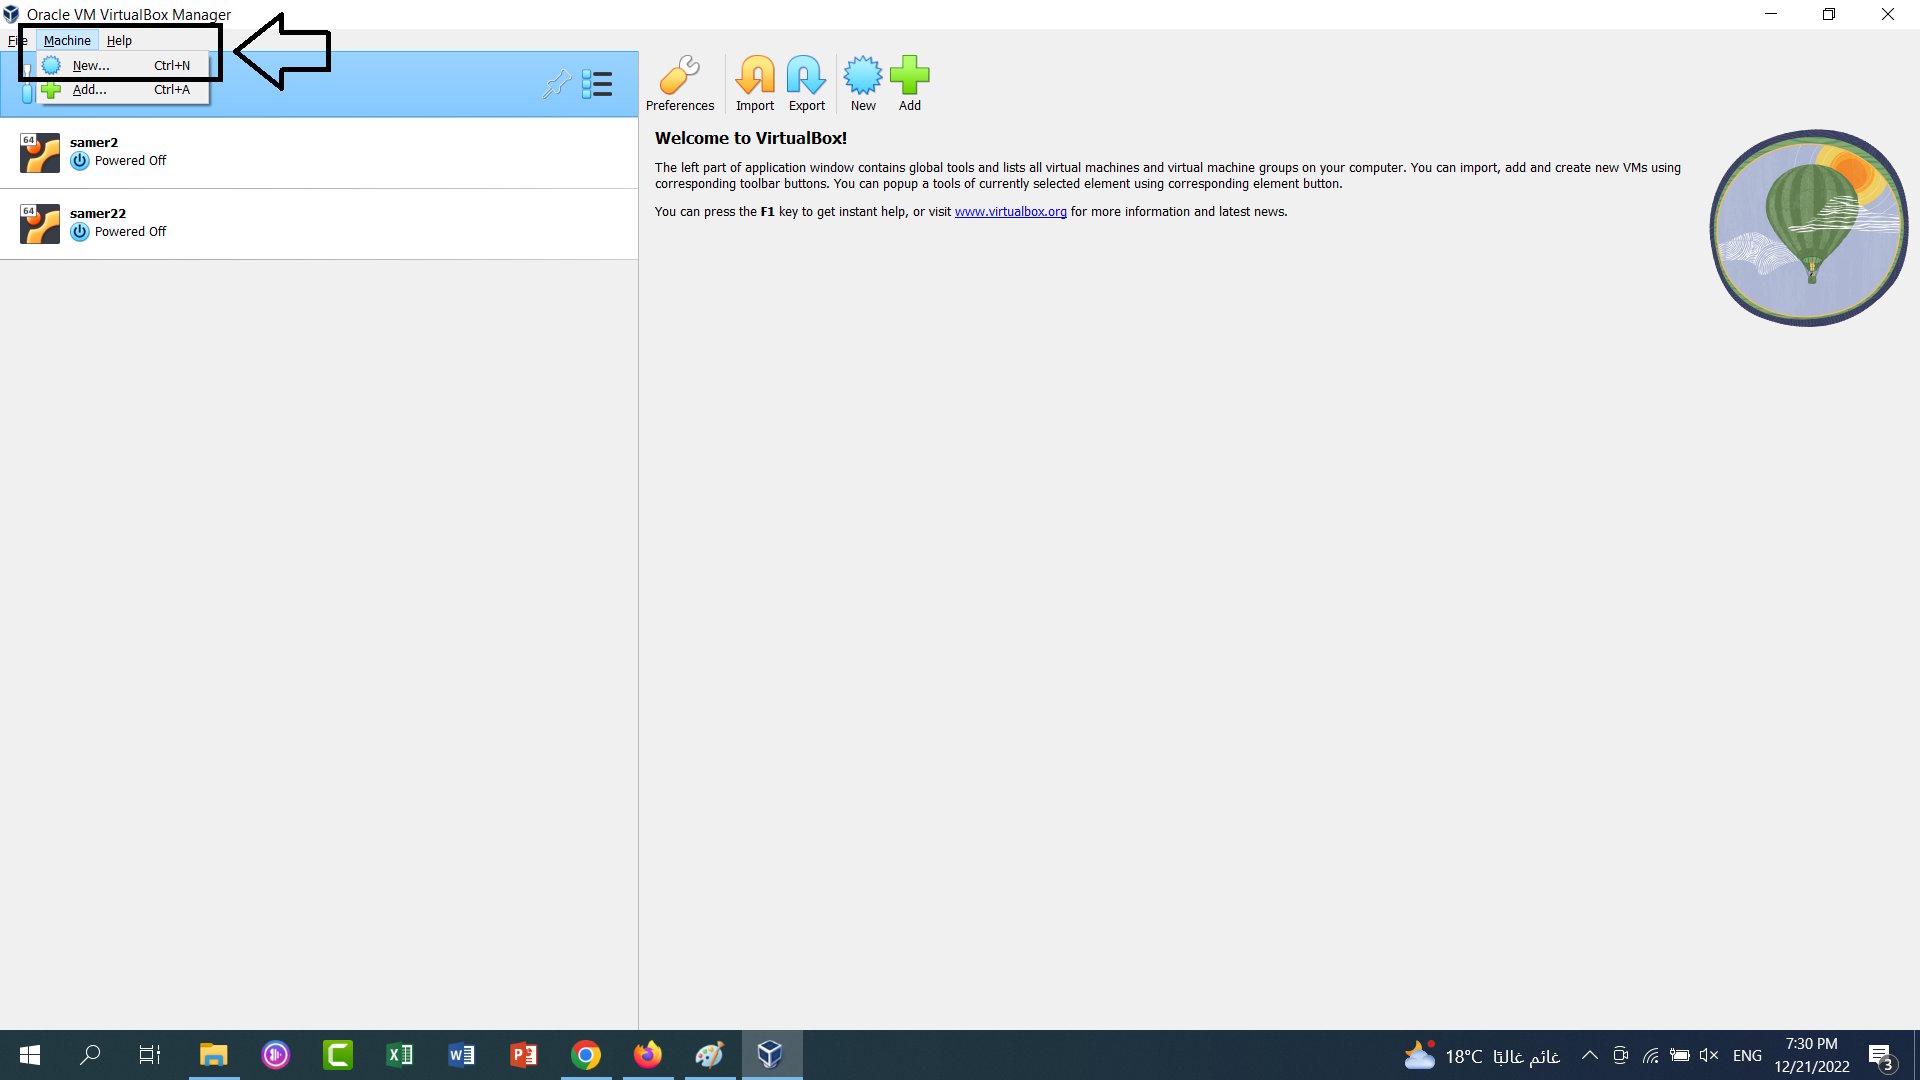
Task: Open Preferences from the toolbar
Action: (x=680, y=84)
